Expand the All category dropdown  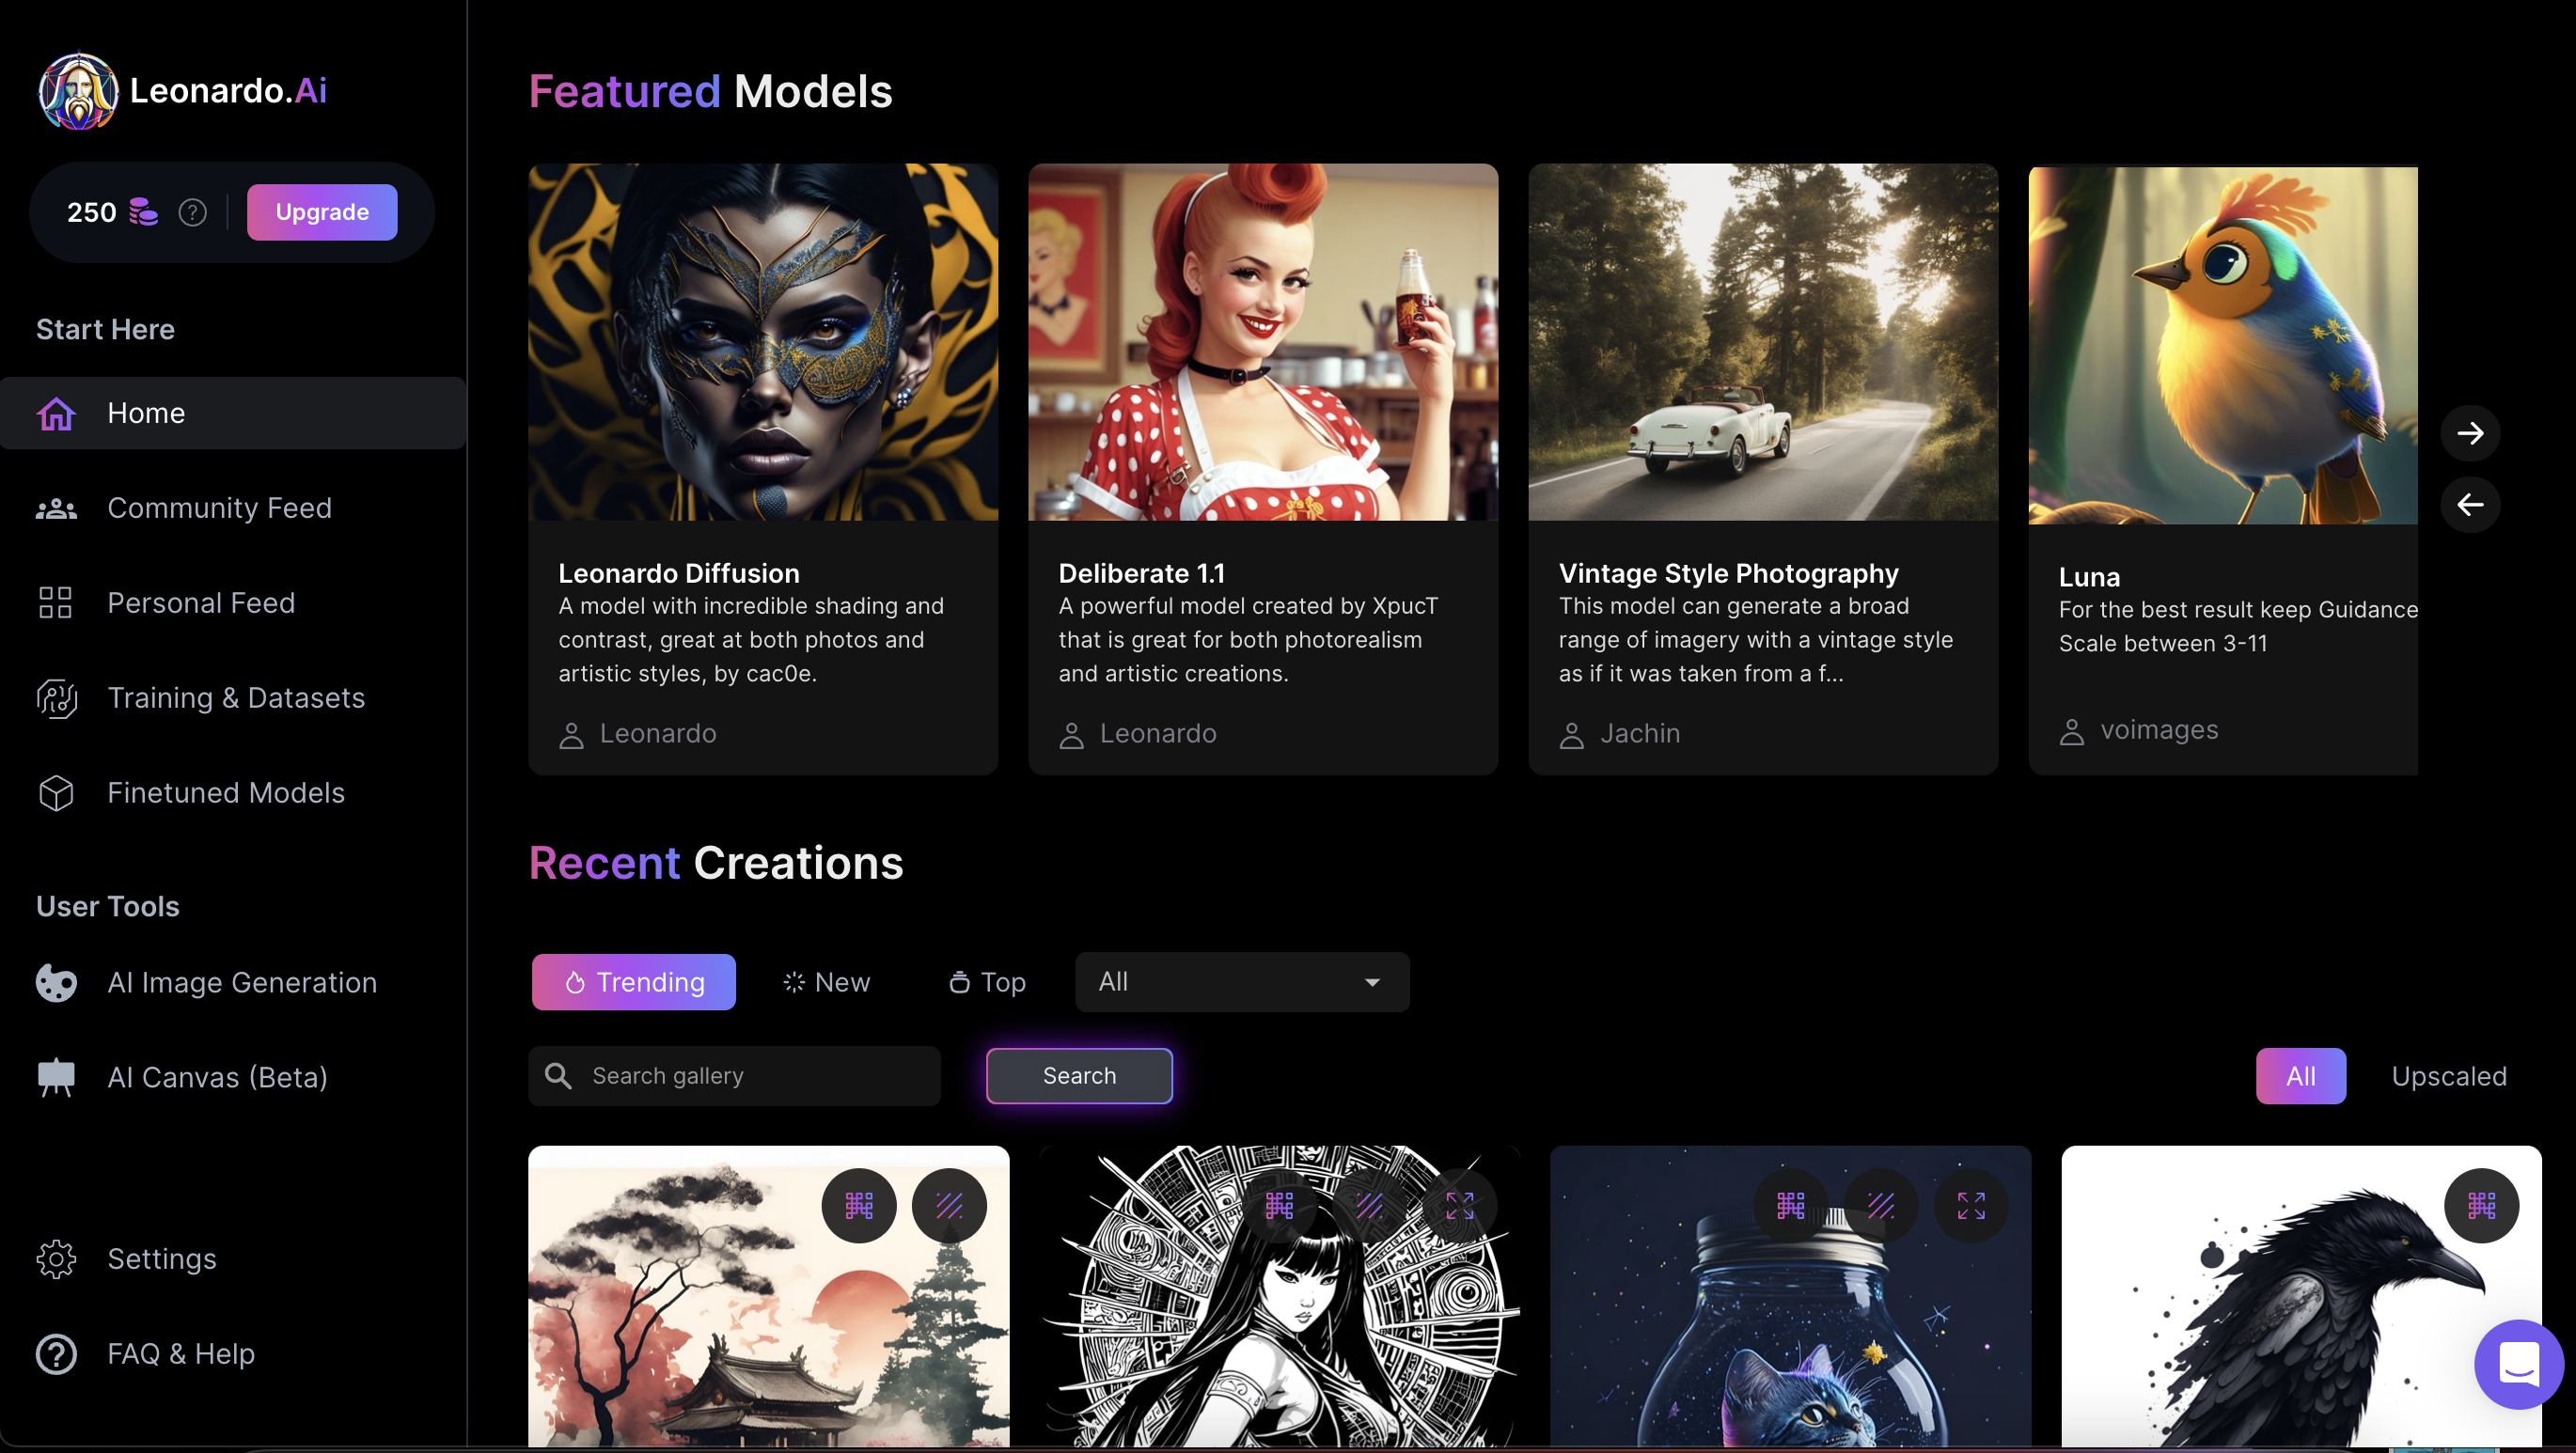1241,982
